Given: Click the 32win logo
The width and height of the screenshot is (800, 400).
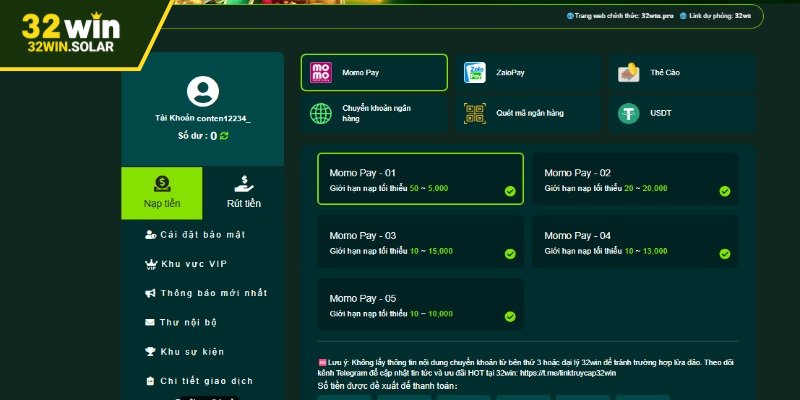Looking at the screenshot, I should click(71, 32).
